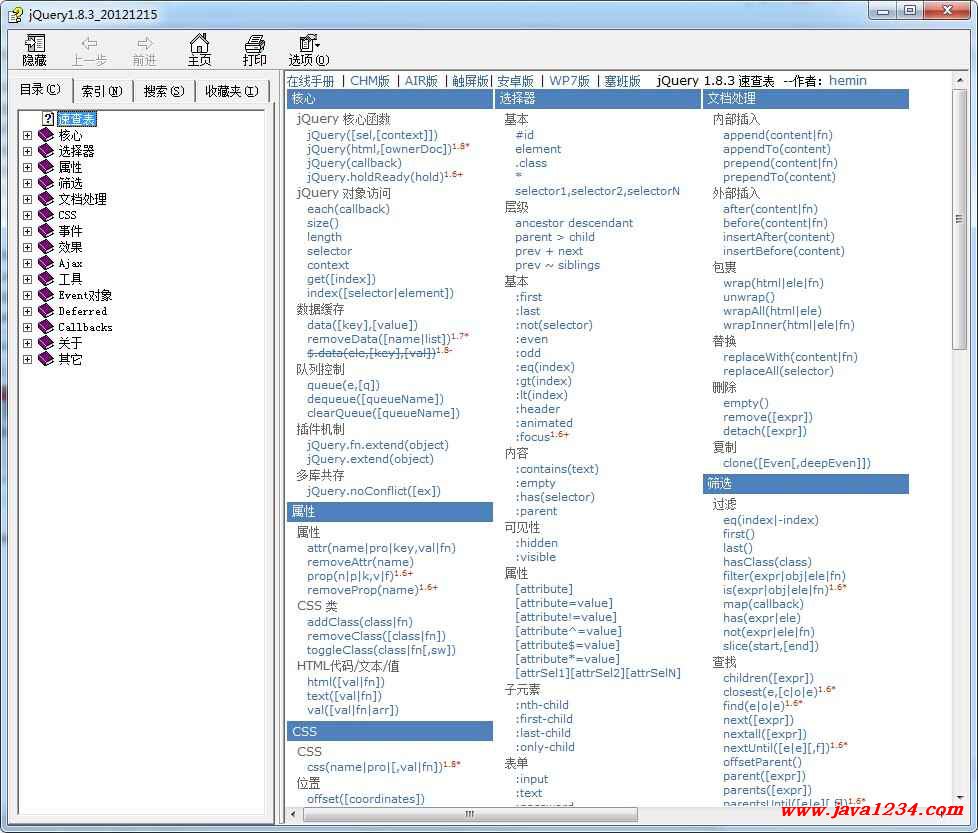Click the book icon beside Event对象

coord(46,295)
